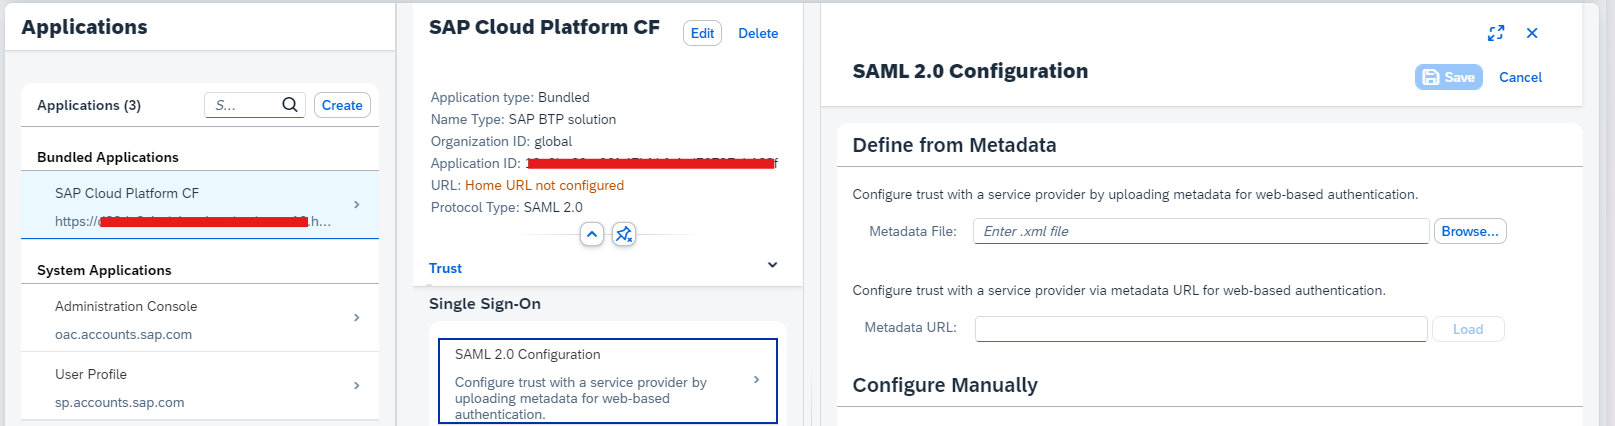Click the Metadata URL input field
The image size is (1615, 426).
pyautogui.click(x=1200, y=329)
